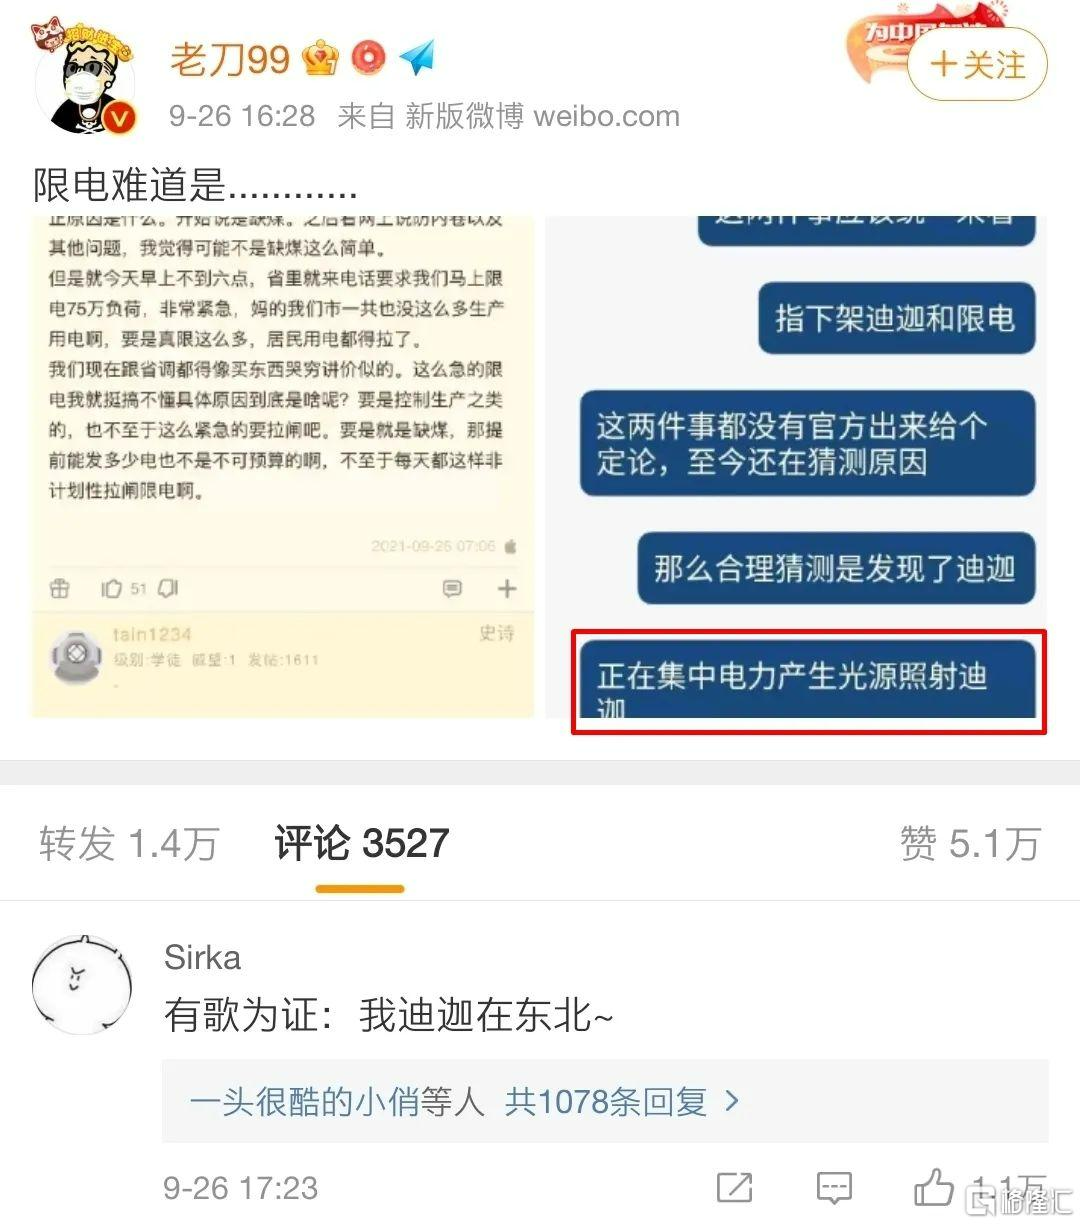Tap the crown membership badge
This screenshot has width=1080, height=1225.
[319, 58]
